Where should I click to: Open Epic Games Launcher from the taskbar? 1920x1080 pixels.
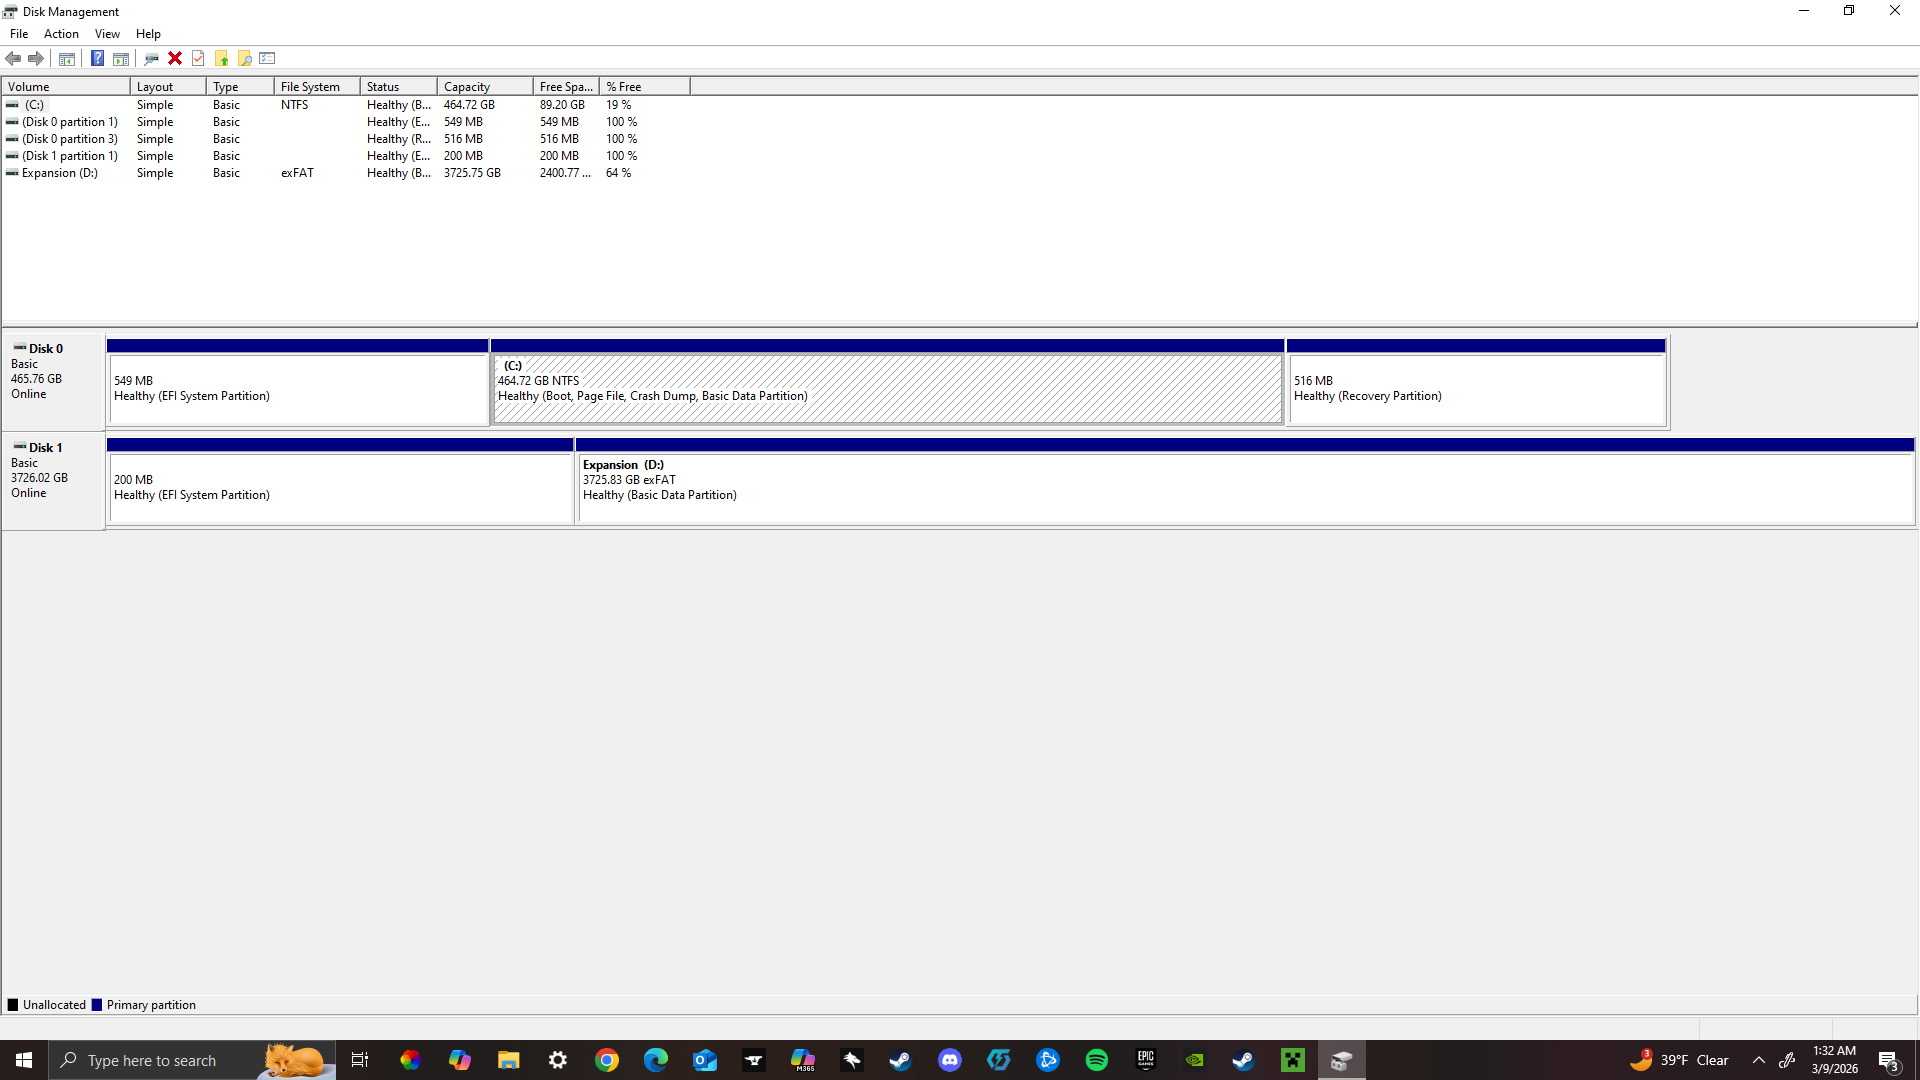pos(1146,1060)
